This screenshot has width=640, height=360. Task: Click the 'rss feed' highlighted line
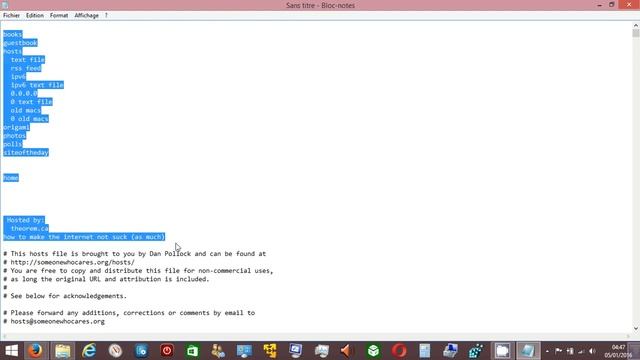(26, 68)
